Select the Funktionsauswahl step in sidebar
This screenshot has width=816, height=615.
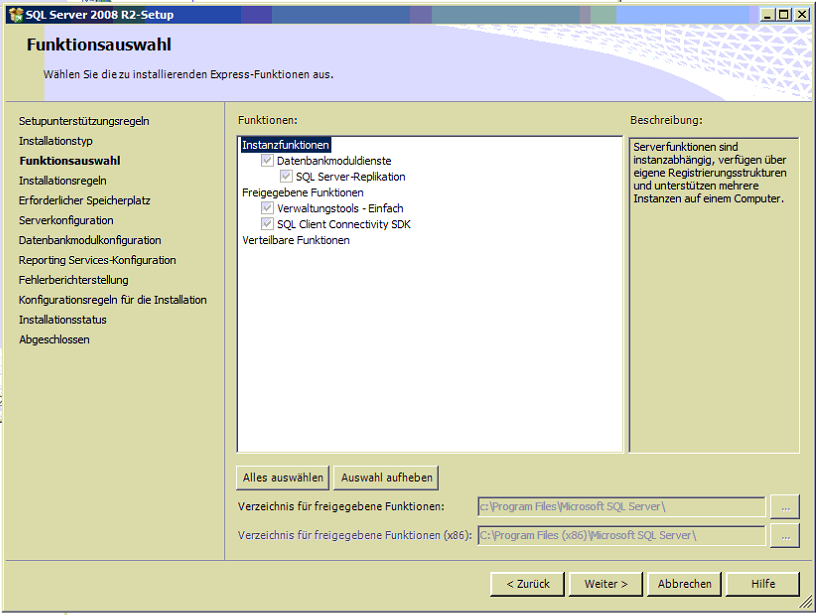point(70,161)
